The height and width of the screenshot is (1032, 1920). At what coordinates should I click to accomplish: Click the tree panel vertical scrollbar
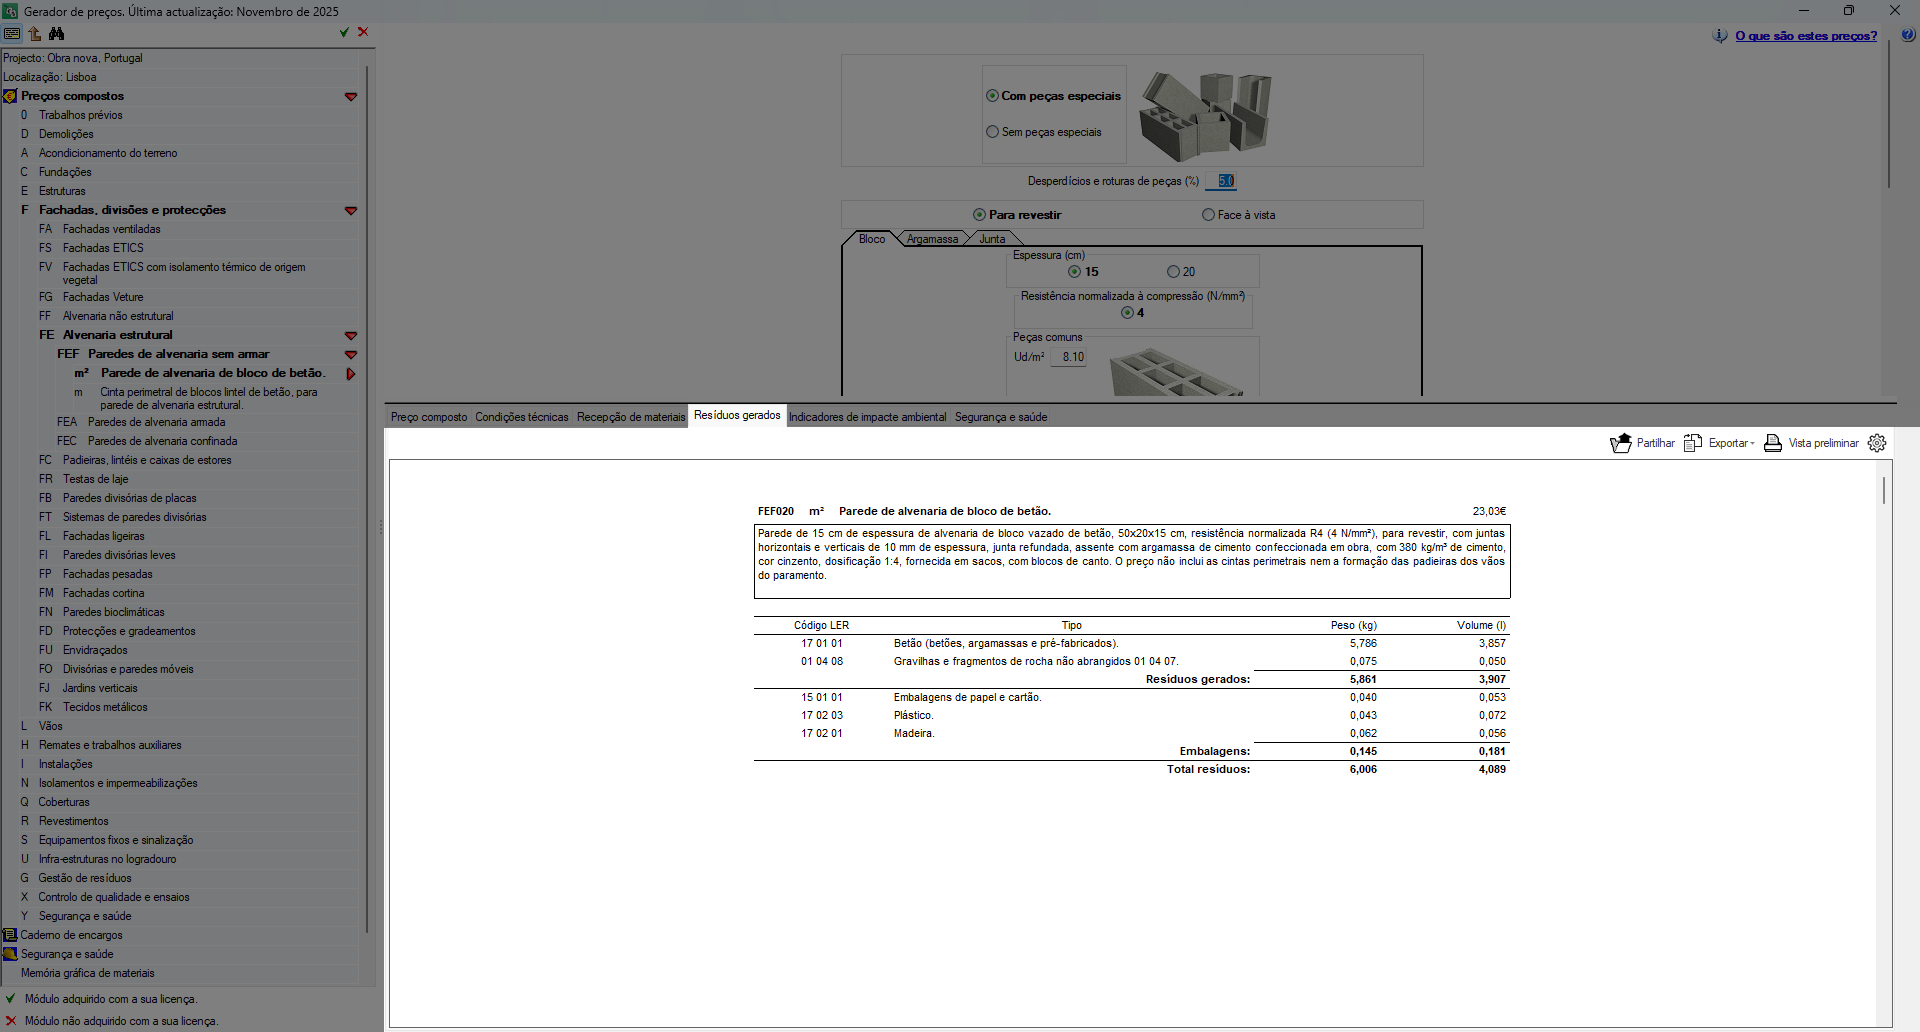(368, 500)
